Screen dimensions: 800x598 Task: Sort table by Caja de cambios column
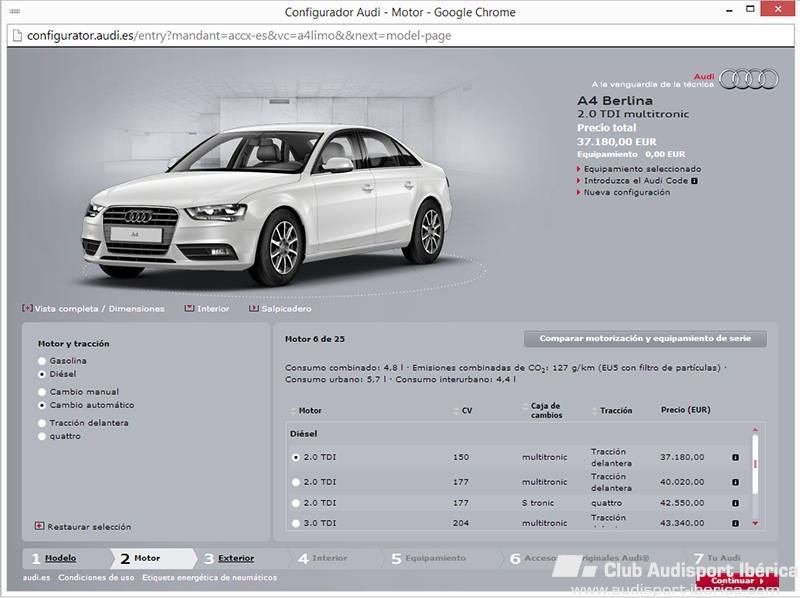pyautogui.click(x=543, y=411)
